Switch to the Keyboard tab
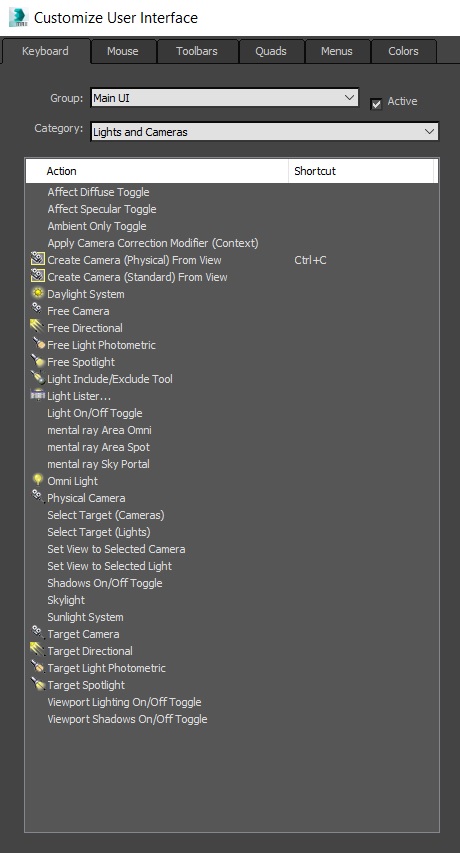460x853 pixels. click(x=45, y=51)
